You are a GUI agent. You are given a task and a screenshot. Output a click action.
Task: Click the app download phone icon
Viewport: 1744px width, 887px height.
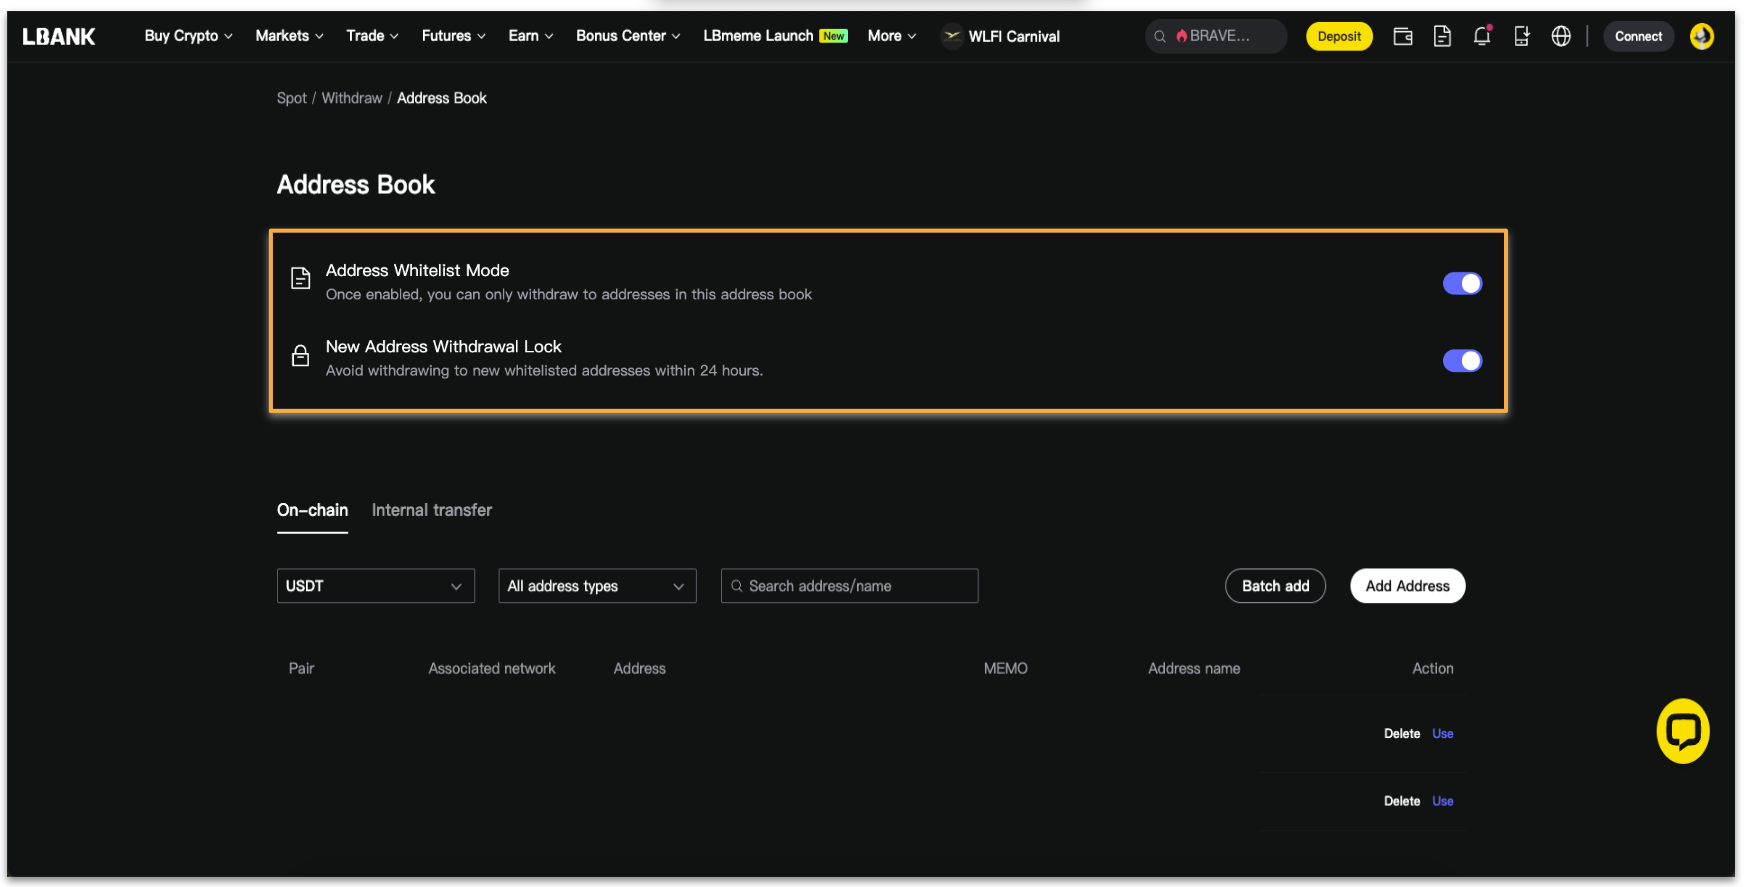1521,36
